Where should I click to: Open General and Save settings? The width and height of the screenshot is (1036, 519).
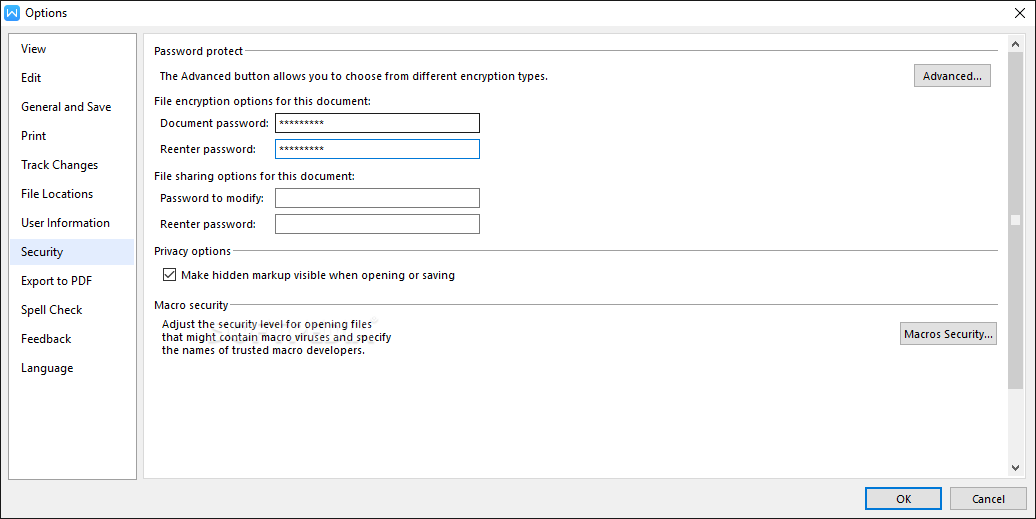71,107
